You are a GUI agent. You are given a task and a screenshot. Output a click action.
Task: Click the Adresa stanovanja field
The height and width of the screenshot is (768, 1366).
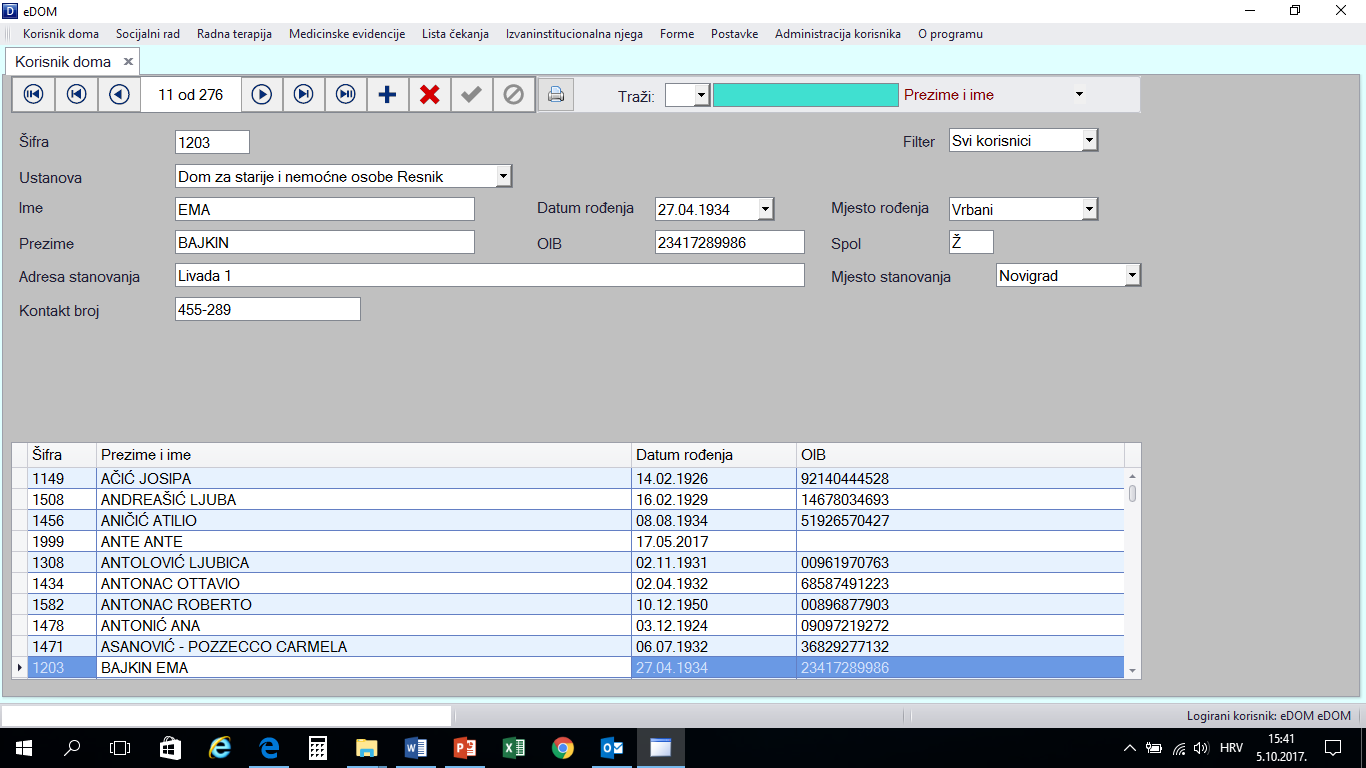pos(490,275)
